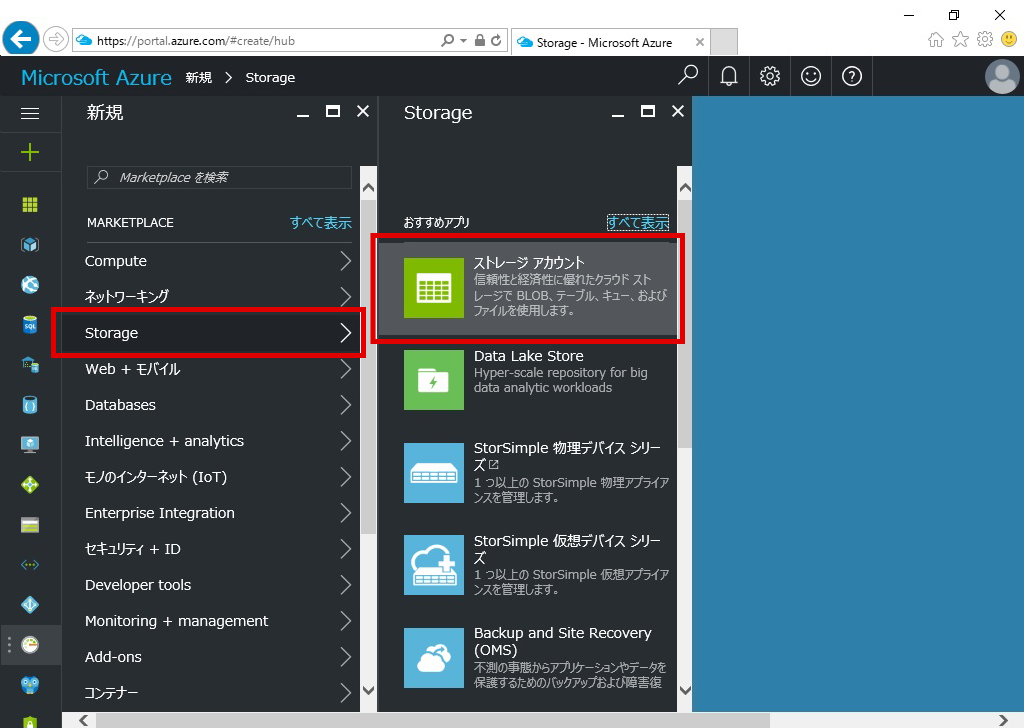The height and width of the screenshot is (728, 1024).
Task: Expand モノのインターネット (IoT) category
Action: click(218, 477)
